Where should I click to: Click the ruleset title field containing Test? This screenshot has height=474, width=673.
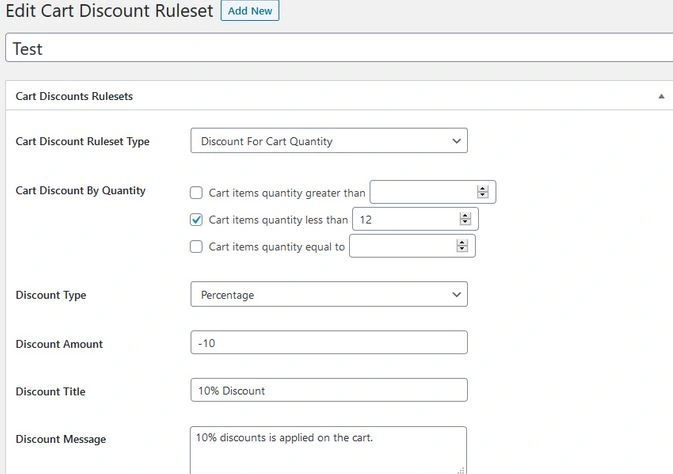(x=338, y=48)
